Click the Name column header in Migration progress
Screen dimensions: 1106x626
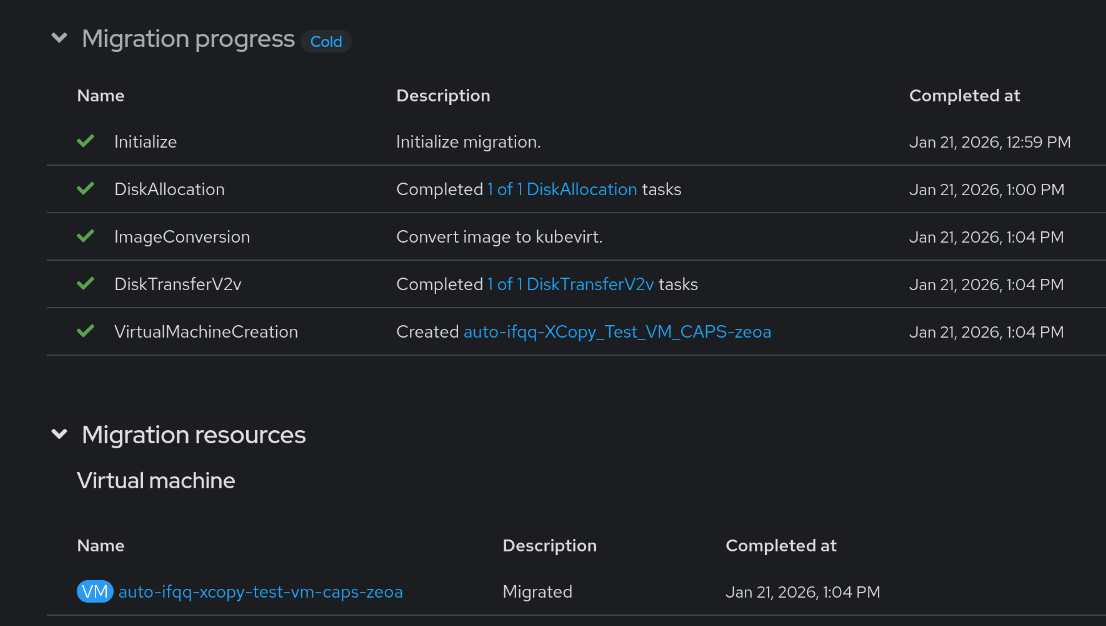tap(101, 96)
